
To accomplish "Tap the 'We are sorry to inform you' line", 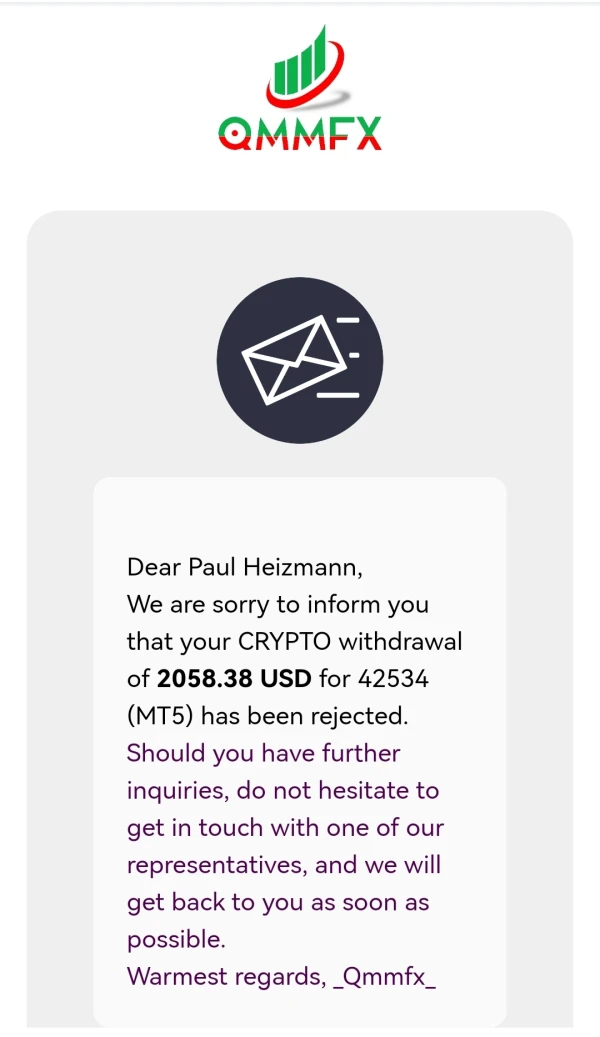I will (277, 605).
